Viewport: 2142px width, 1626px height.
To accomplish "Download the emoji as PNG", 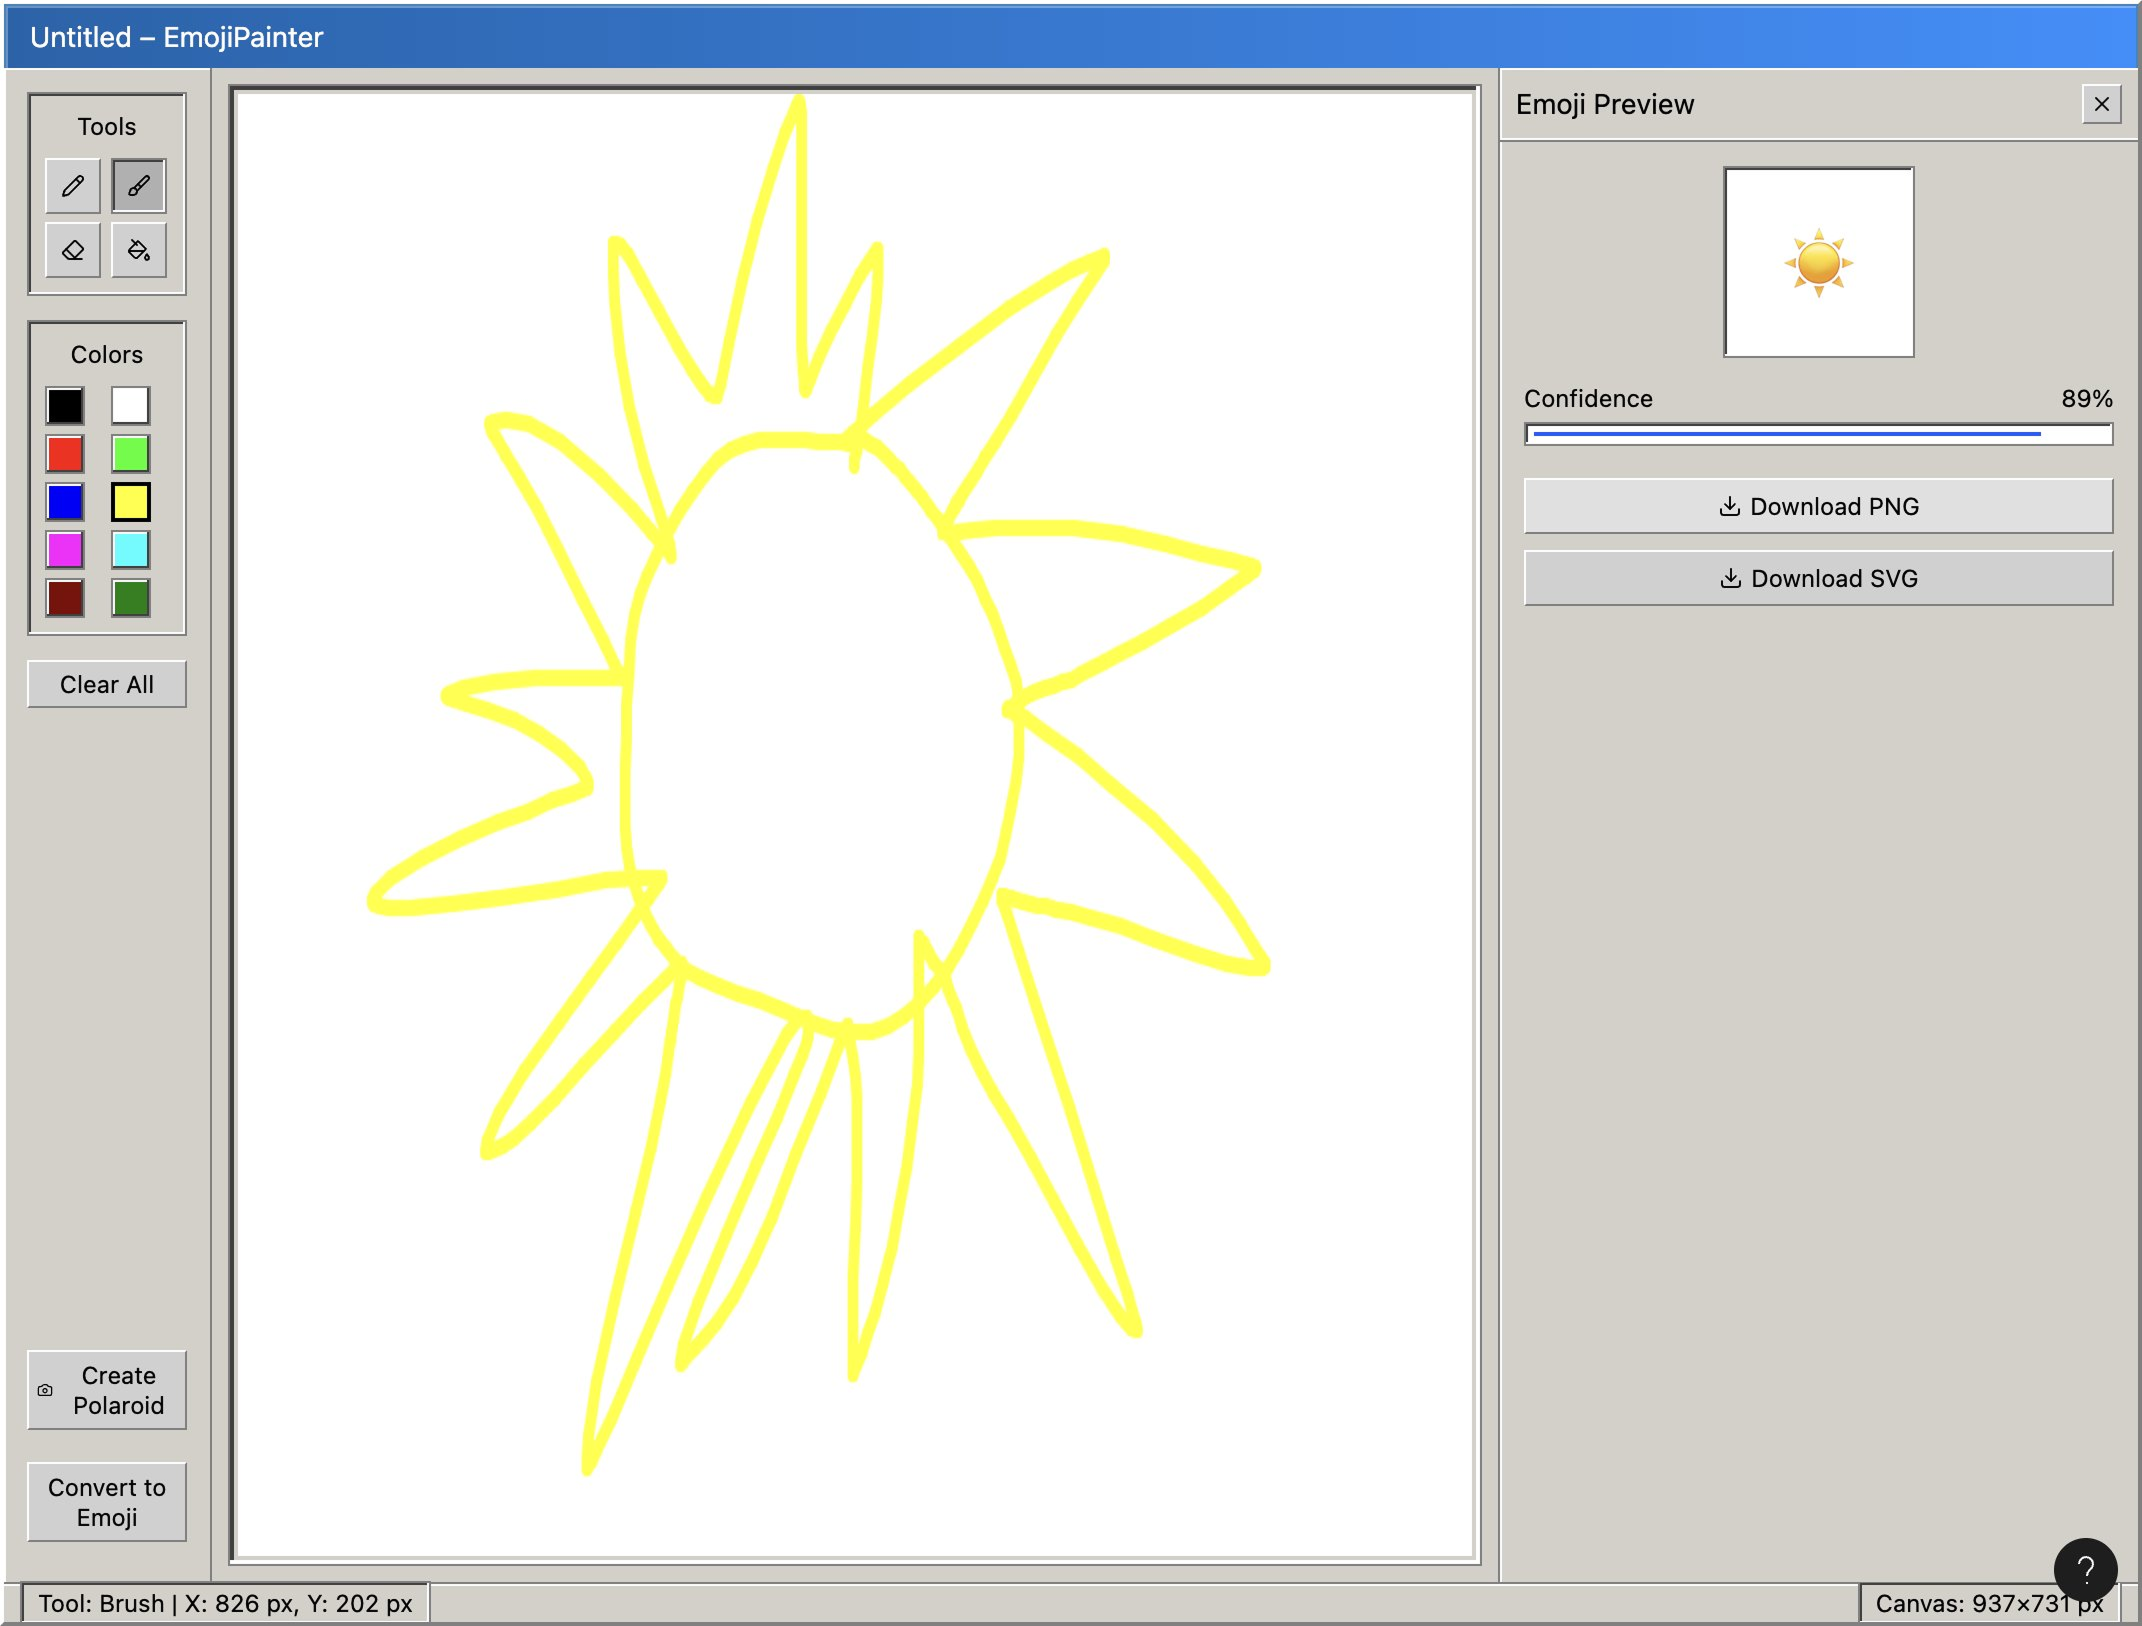I will point(1817,506).
